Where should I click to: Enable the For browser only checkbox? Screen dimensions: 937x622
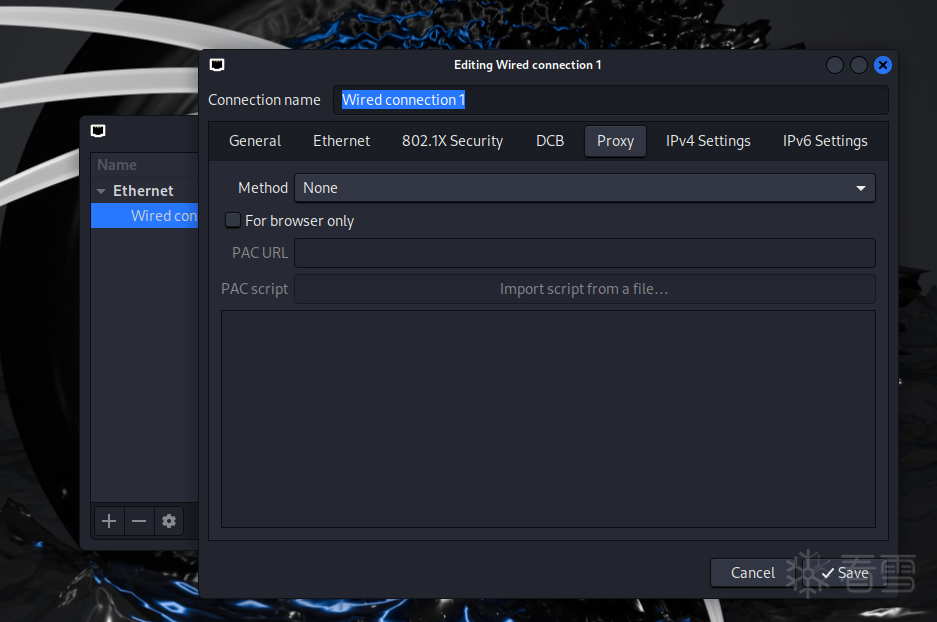(x=232, y=220)
